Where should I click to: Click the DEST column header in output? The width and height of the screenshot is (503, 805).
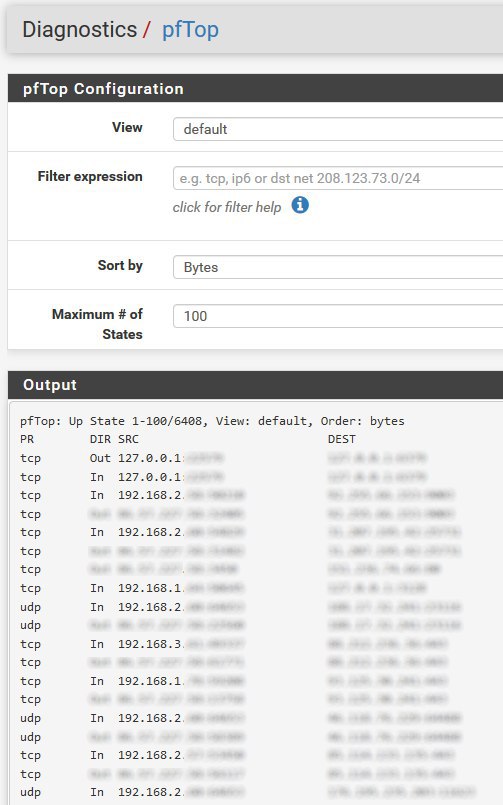click(x=342, y=439)
